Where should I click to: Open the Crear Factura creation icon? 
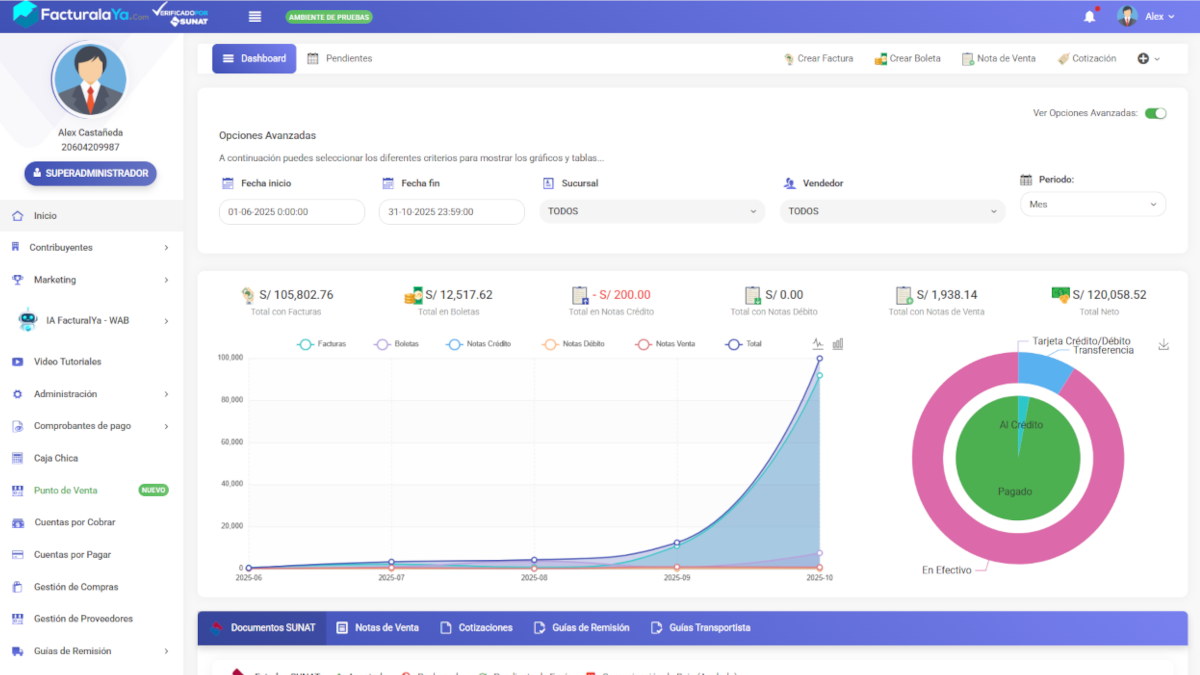coord(790,58)
